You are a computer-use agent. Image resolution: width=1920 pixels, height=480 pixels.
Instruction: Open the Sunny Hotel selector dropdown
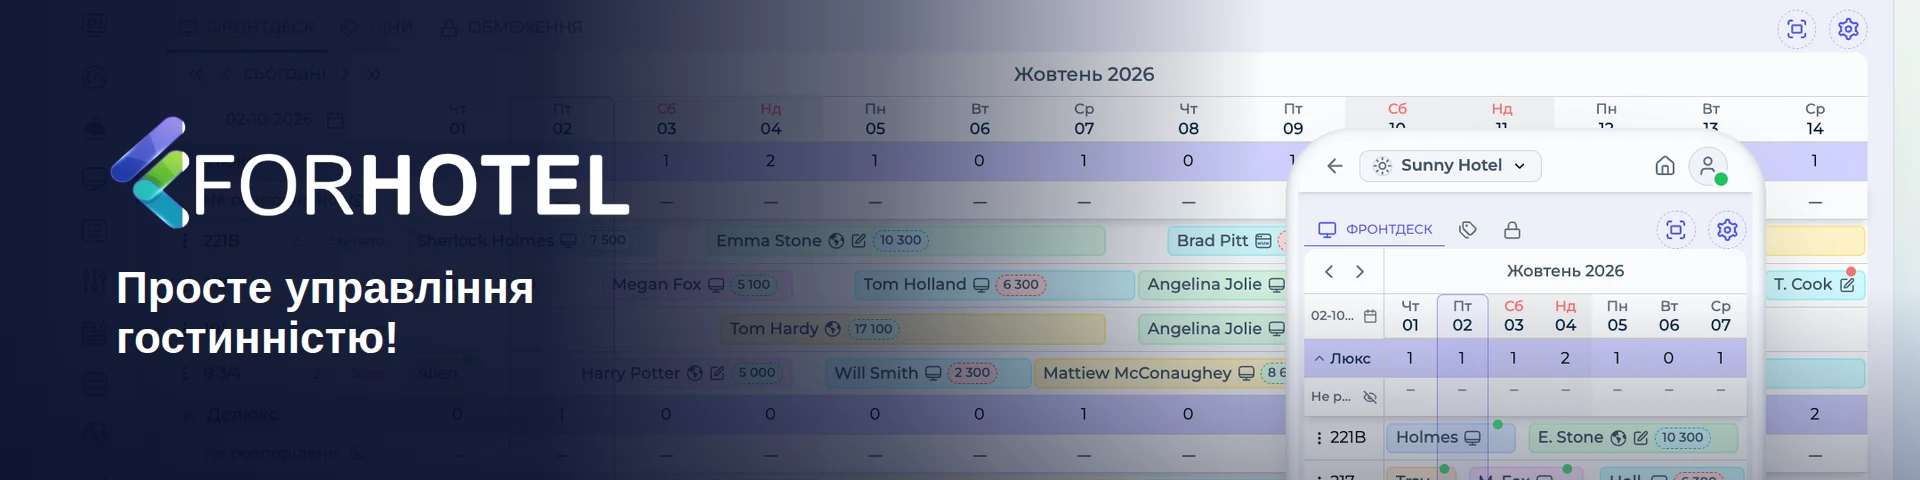pos(1450,166)
